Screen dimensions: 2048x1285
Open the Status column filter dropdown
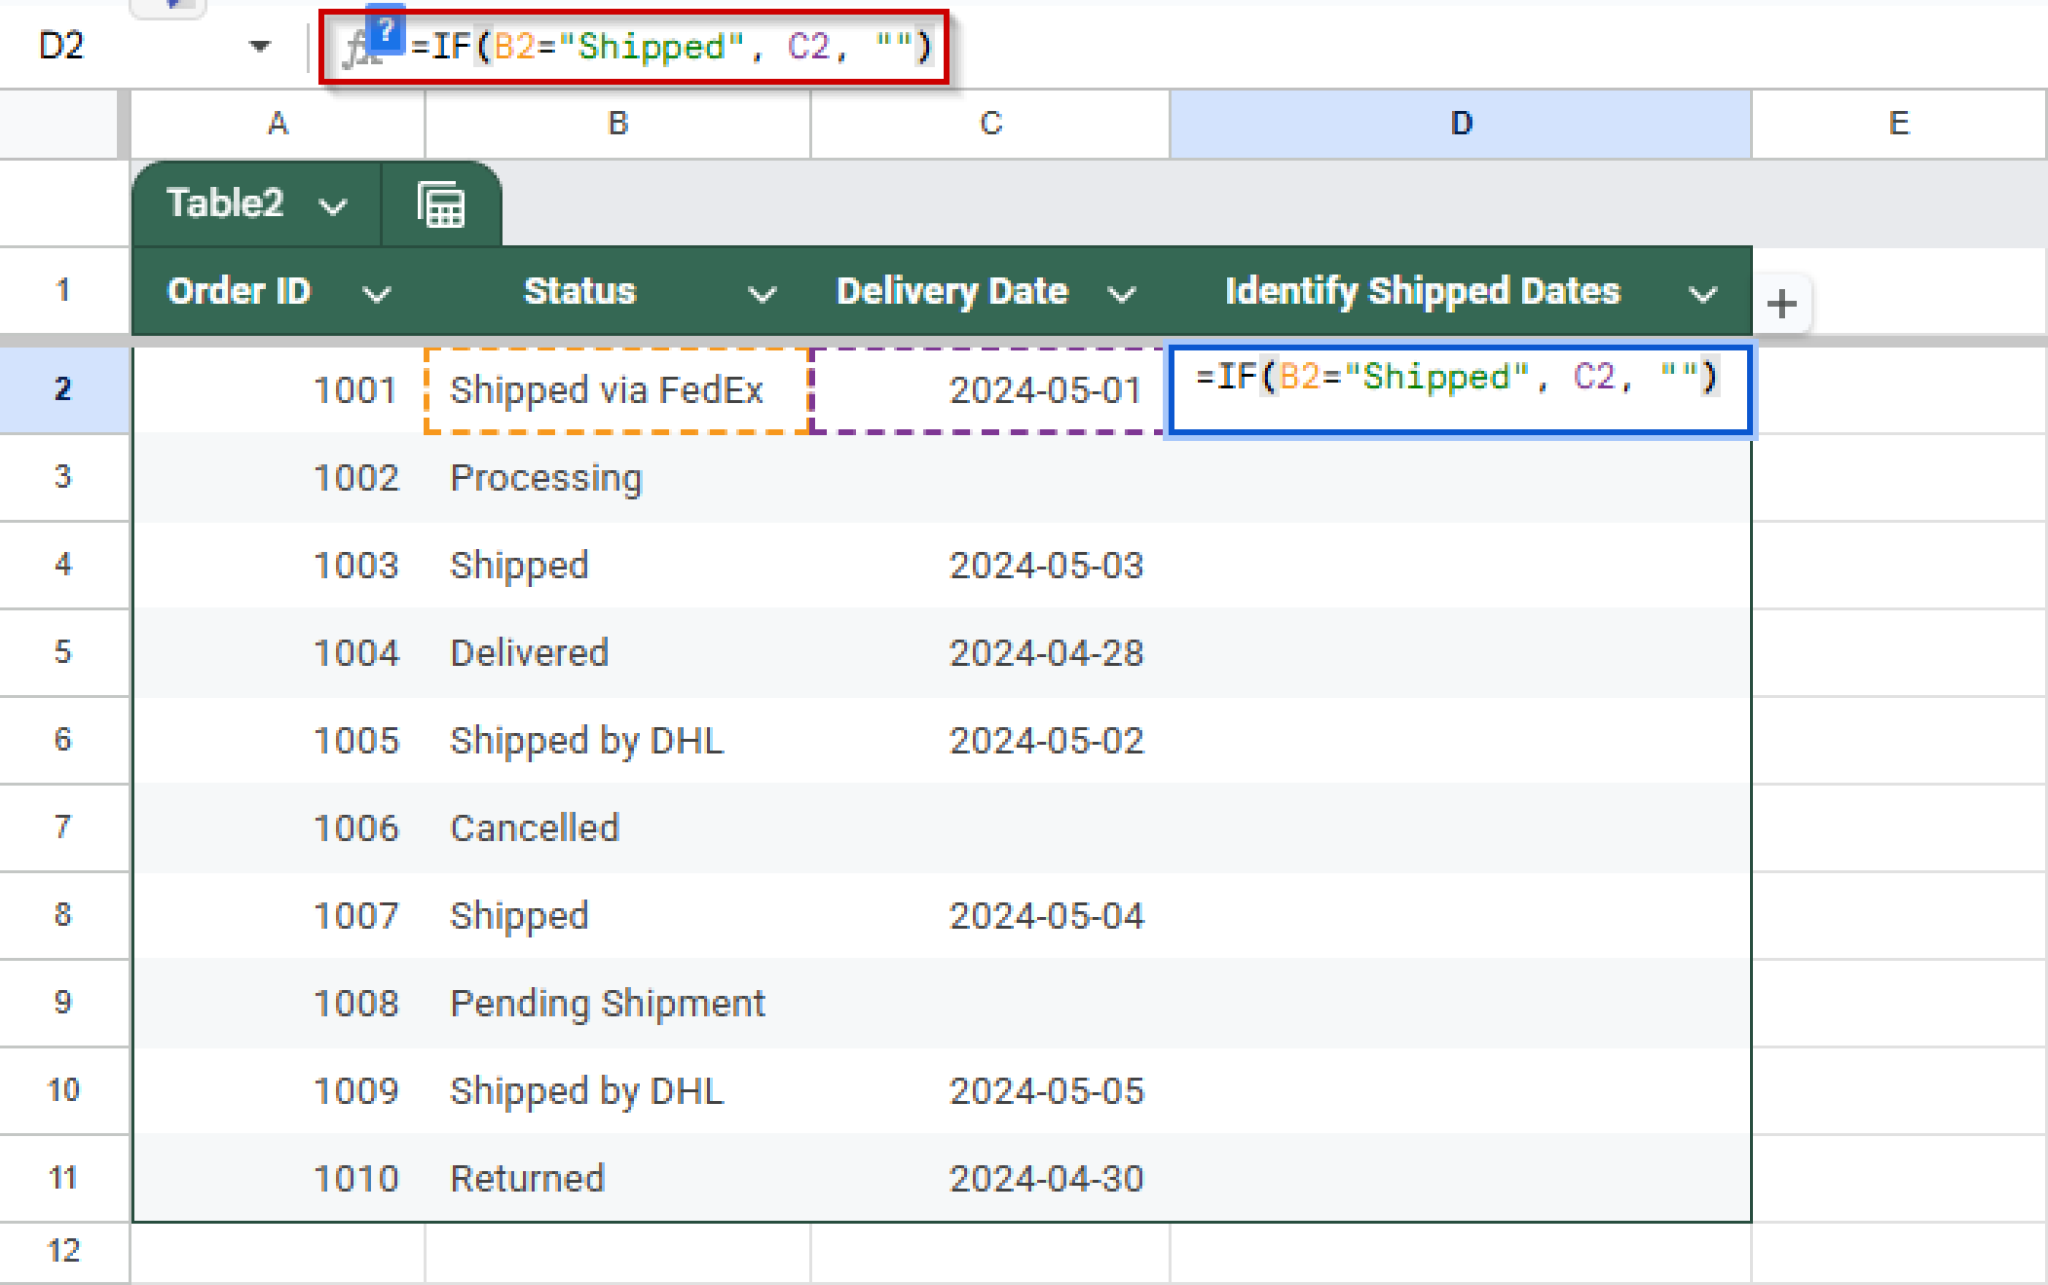[762, 292]
